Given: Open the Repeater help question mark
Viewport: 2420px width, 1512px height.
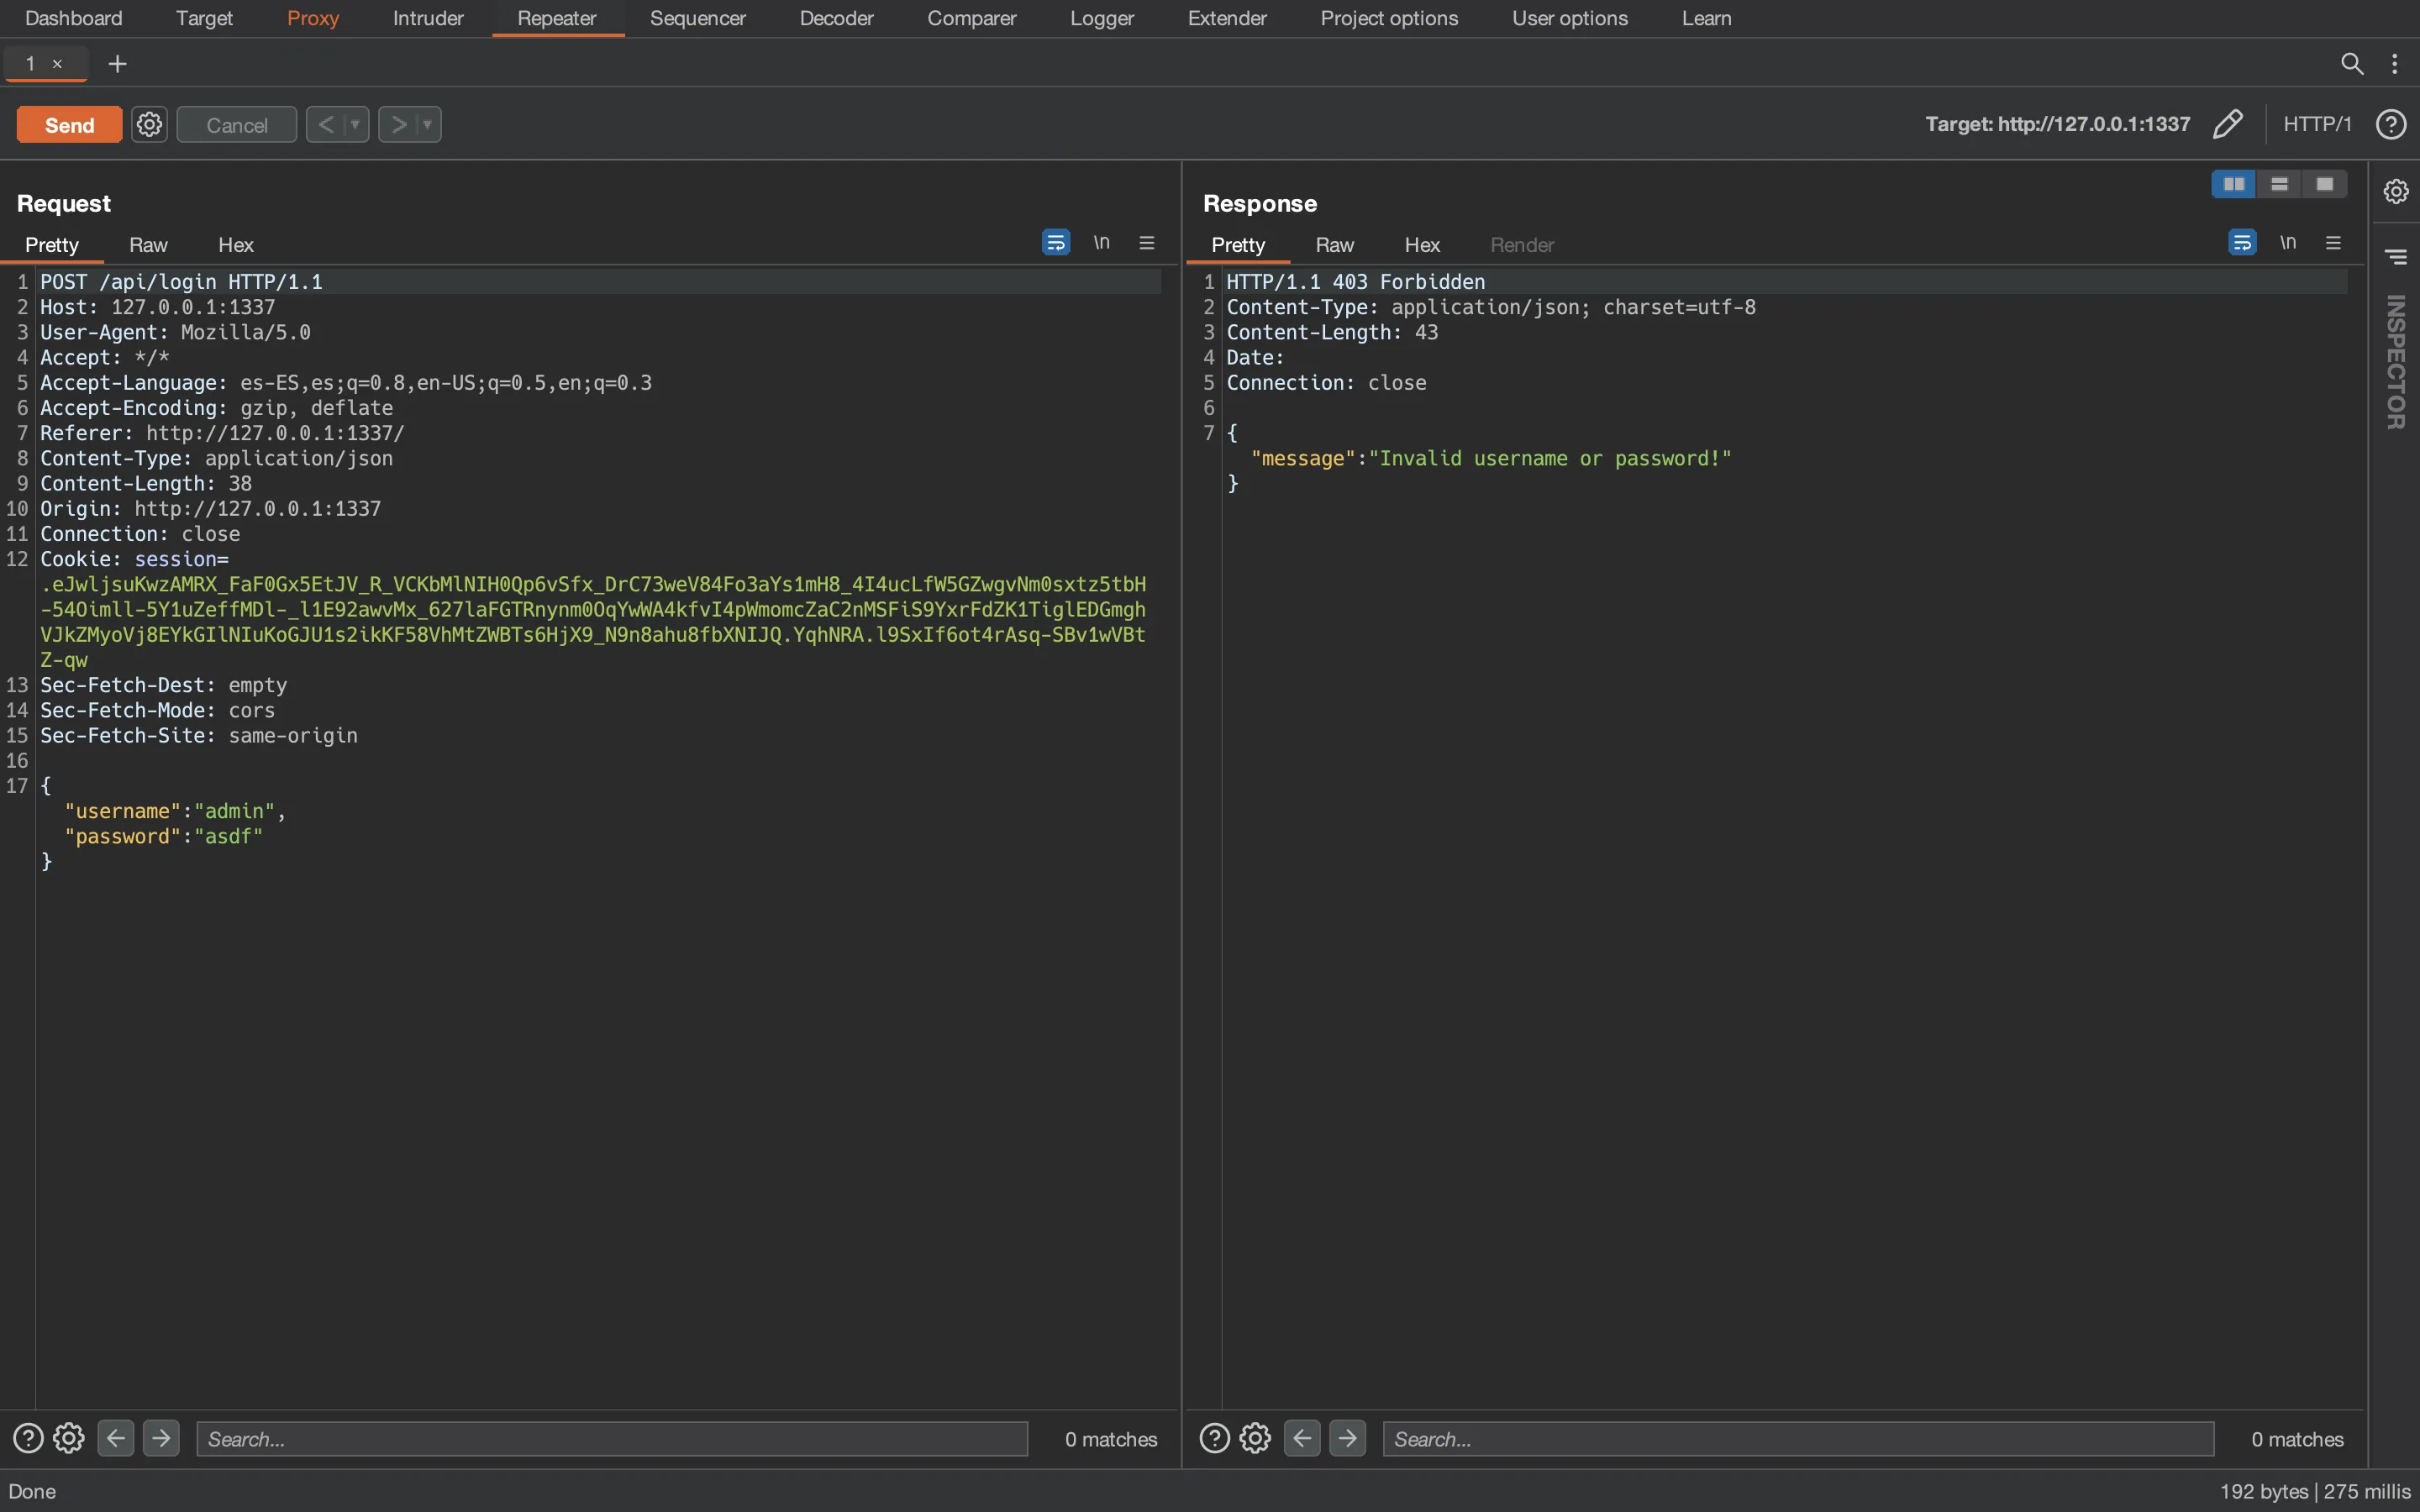Looking at the screenshot, I should coord(2391,124).
